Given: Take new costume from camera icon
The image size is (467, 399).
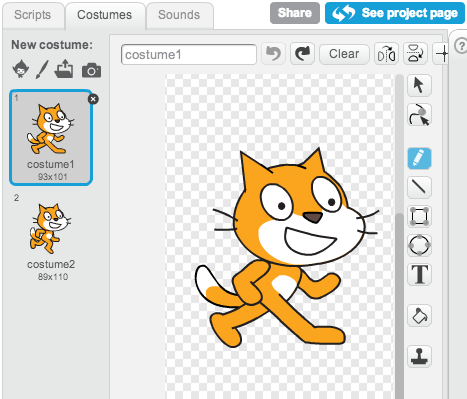Looking at the screenshot, I should [x=91, y=70].
